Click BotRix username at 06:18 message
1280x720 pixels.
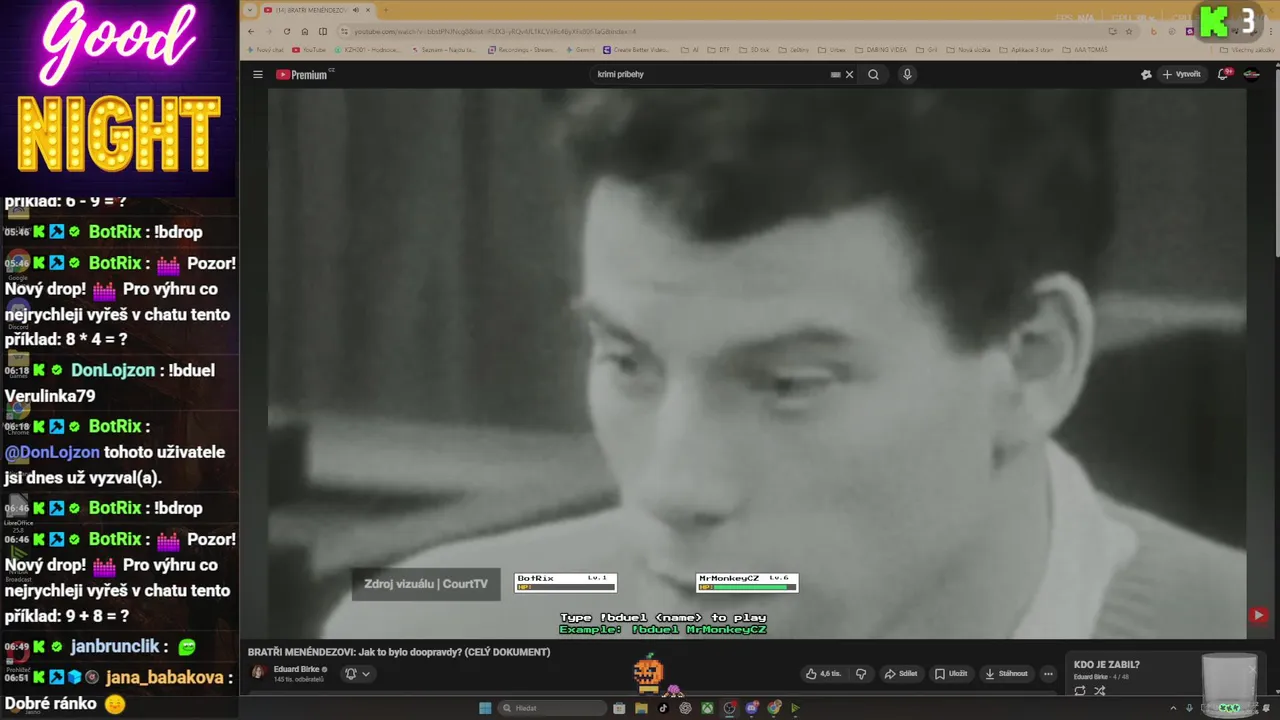tap(115, 426)
